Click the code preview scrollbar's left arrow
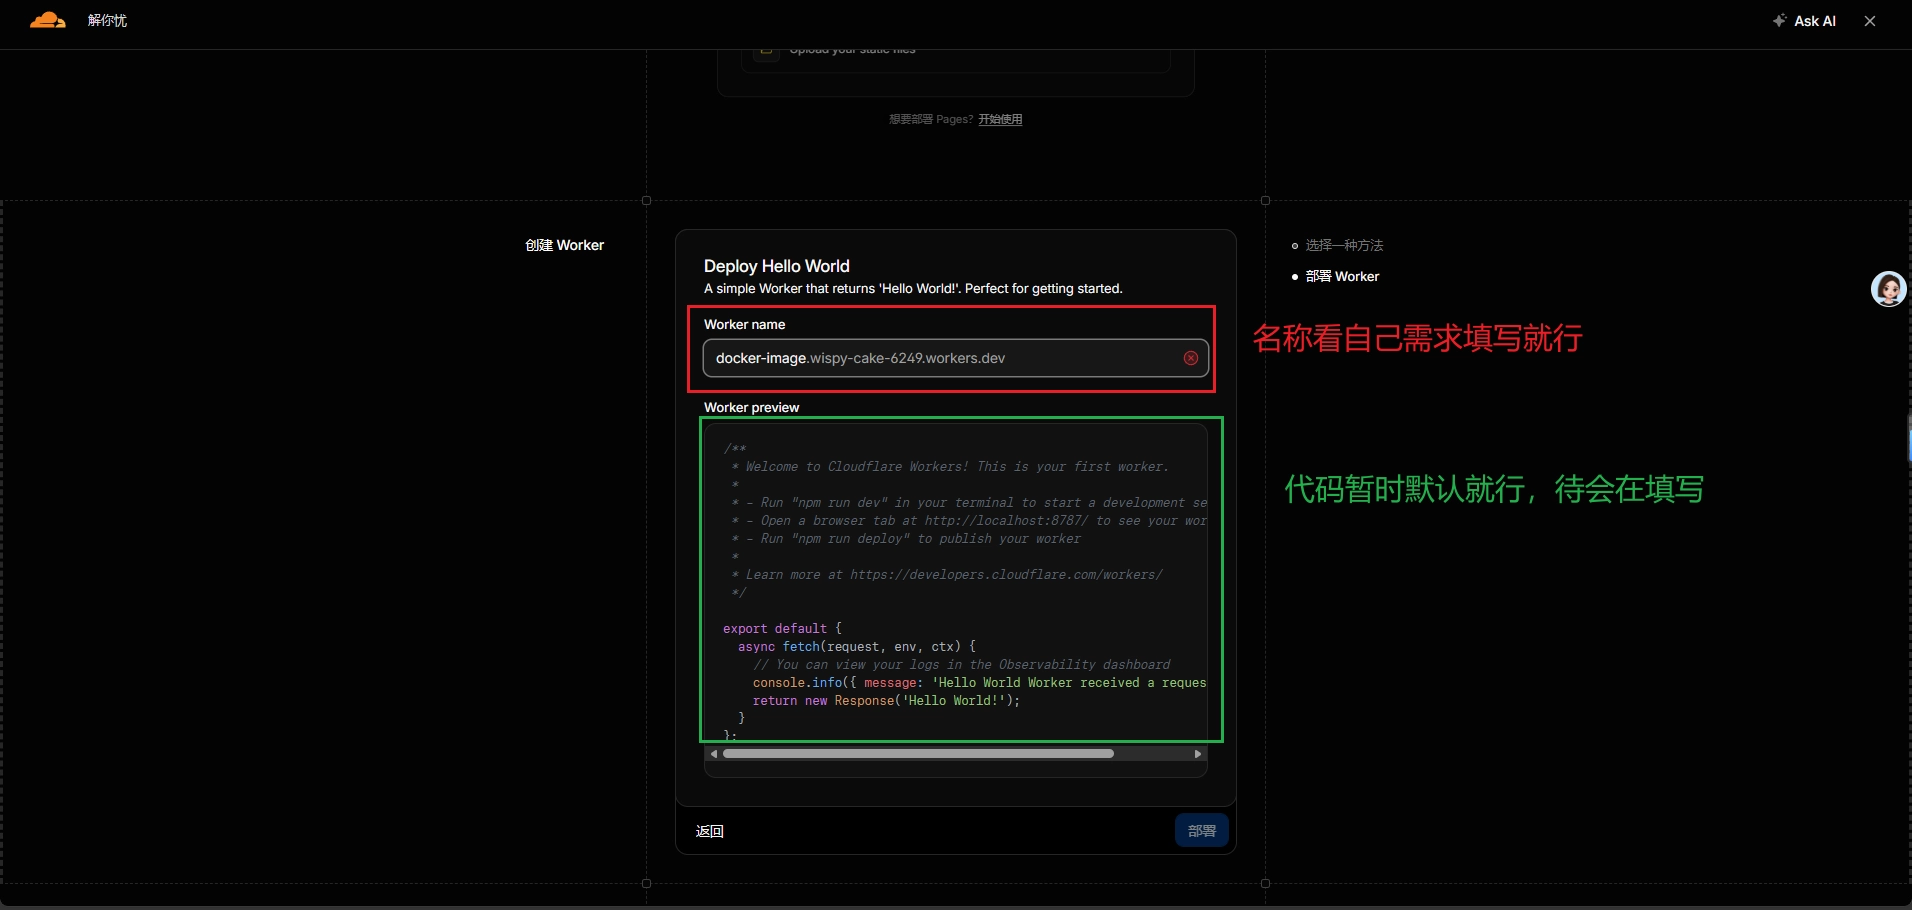The height and width of the screenshot is (910, 1912). pyautogui.click(x=713, y=754)
